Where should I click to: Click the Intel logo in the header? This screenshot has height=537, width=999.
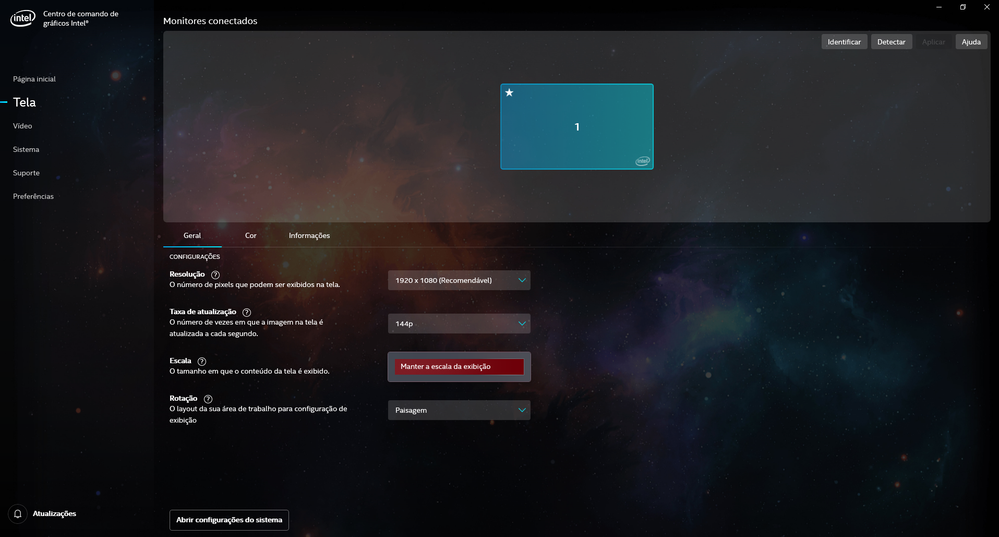[22, 18]
